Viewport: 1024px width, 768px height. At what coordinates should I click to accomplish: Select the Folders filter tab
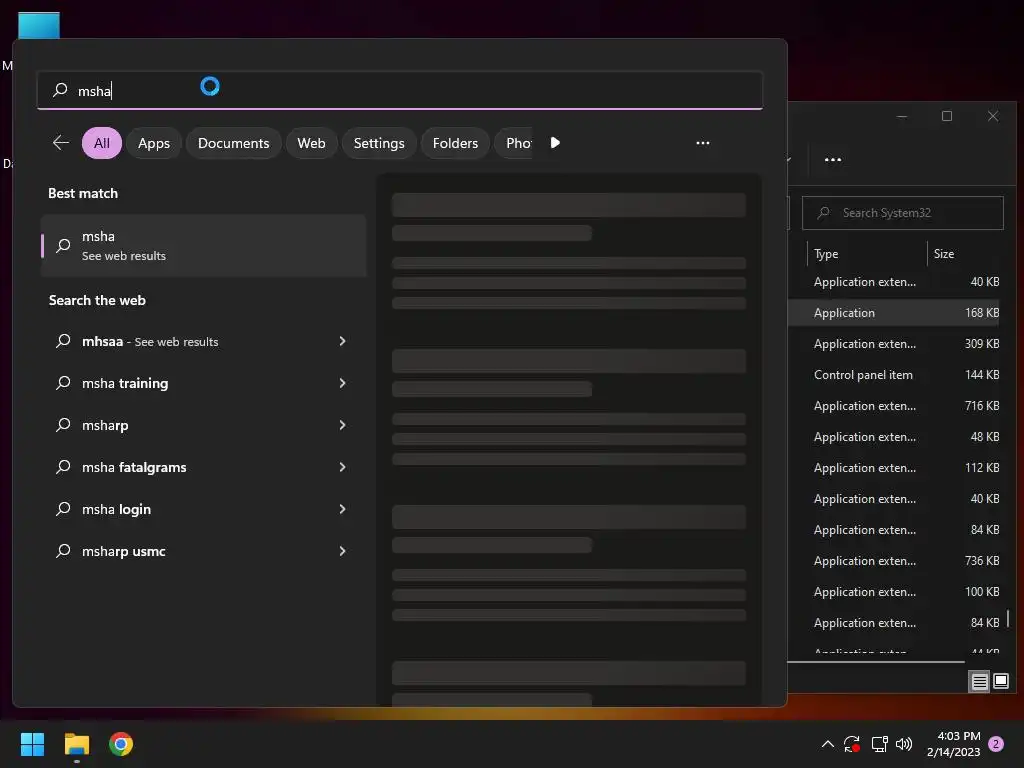click(x=455, y=143)
